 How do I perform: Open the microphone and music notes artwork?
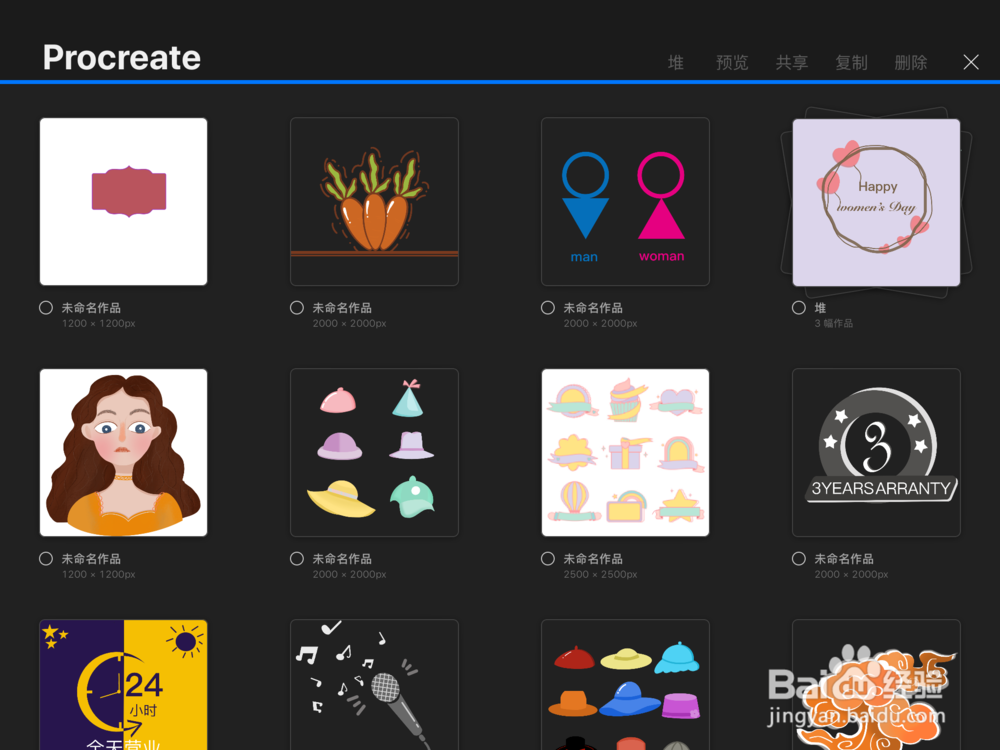pyautogui.click(x=374, y=685)
